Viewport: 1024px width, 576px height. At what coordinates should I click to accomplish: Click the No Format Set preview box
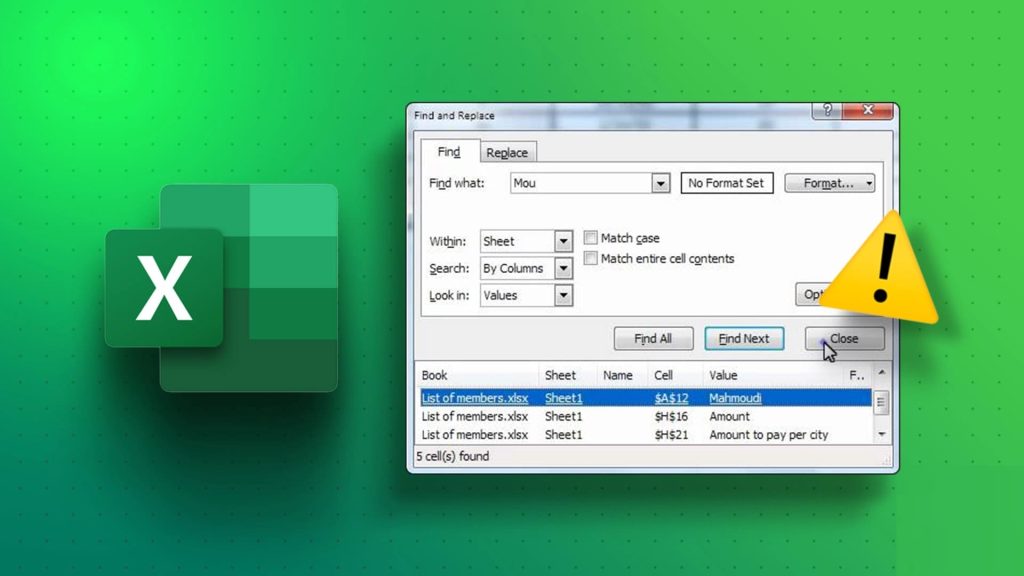(x=727, y=183)
